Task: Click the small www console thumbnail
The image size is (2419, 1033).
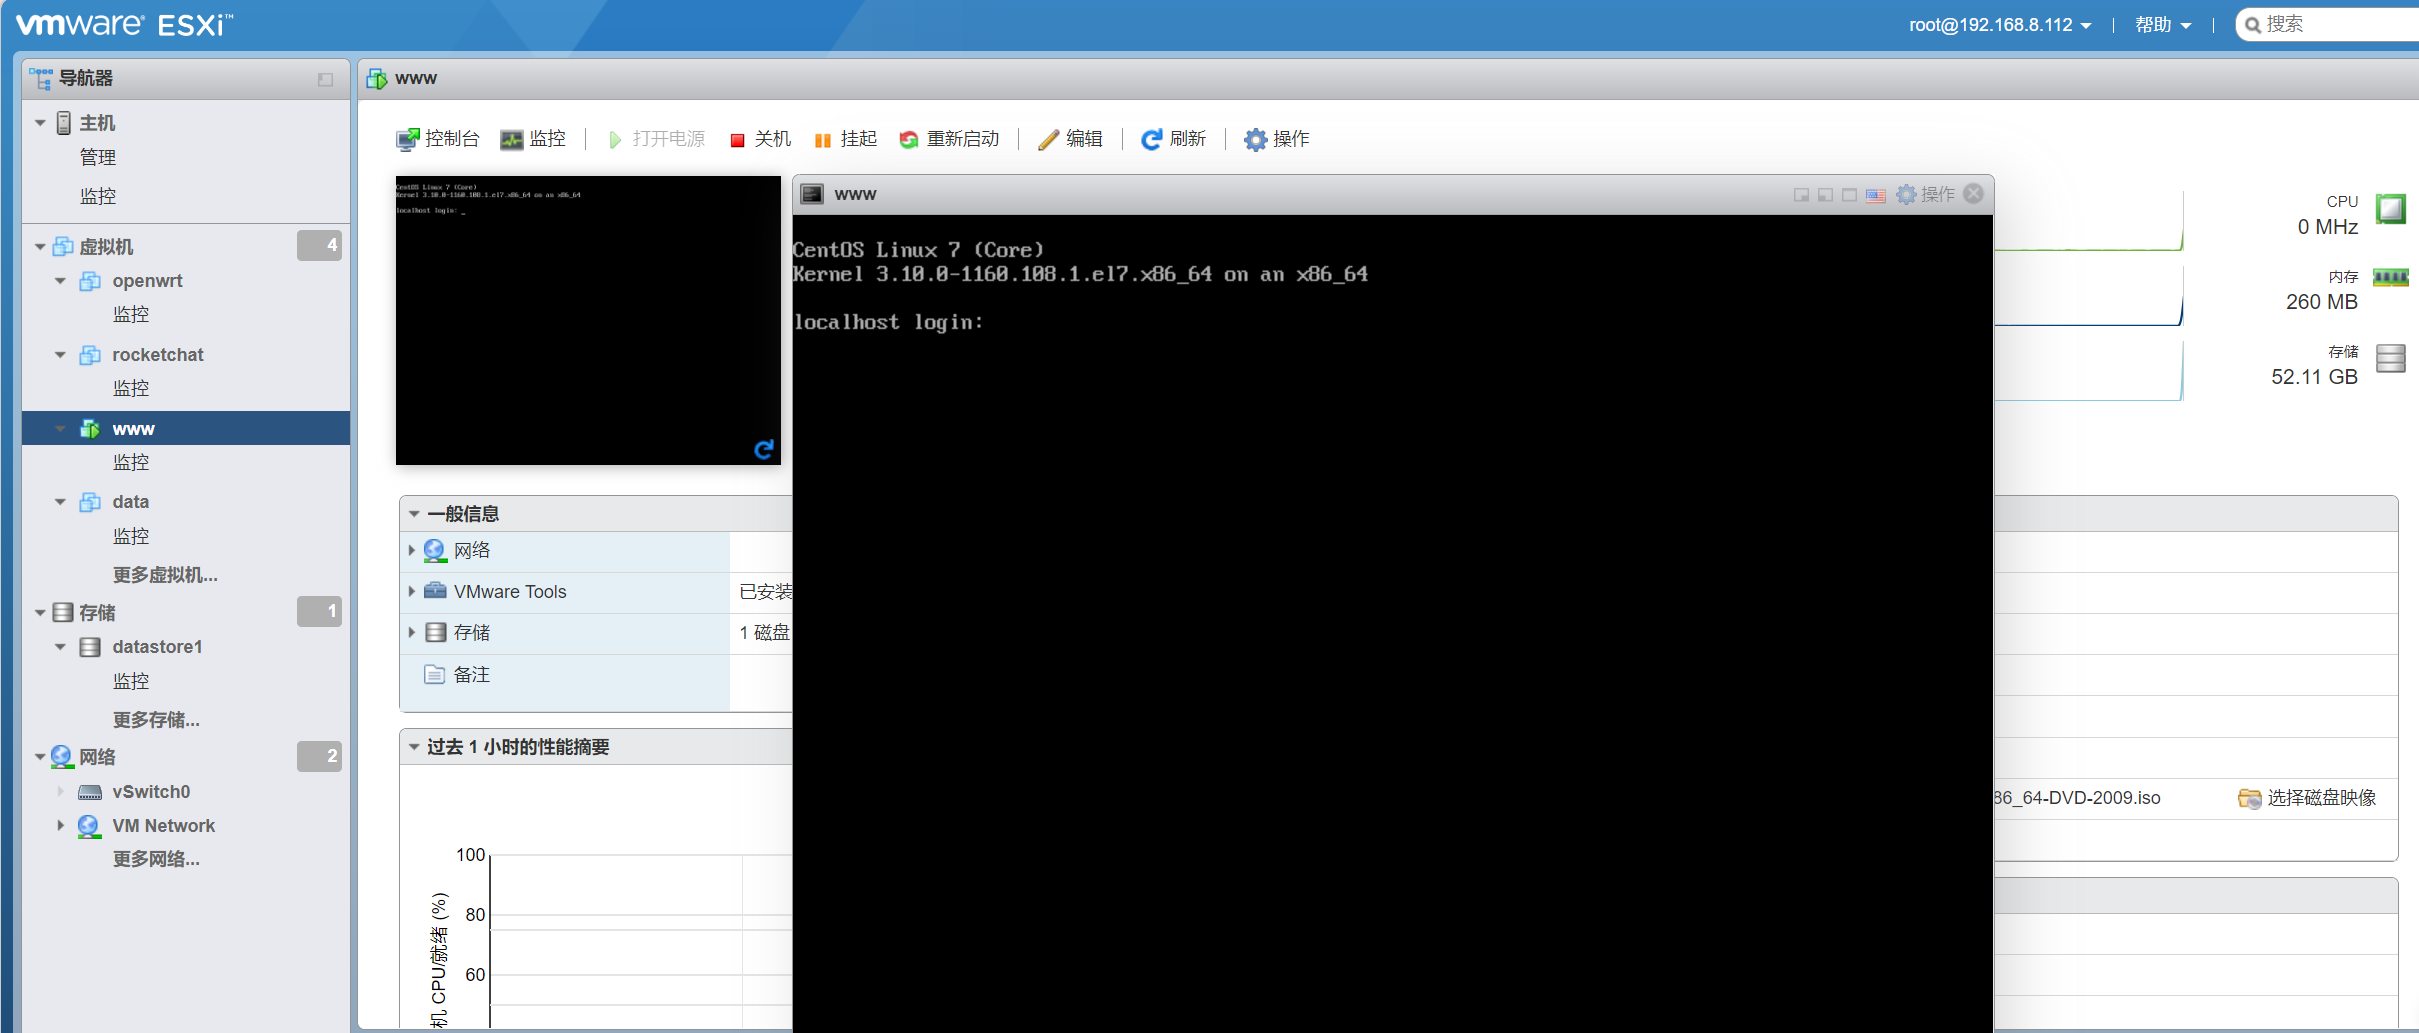Action: coord(588,320)
